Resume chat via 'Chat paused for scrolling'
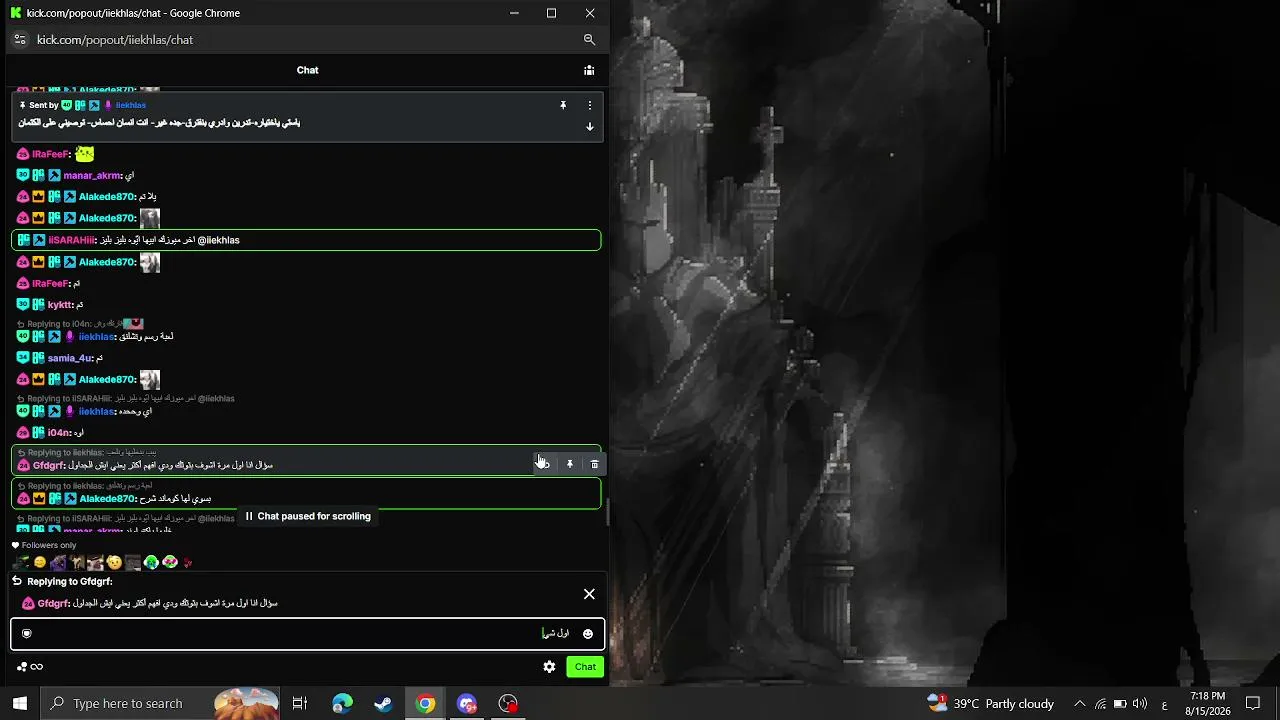 (x=308, y=516)
